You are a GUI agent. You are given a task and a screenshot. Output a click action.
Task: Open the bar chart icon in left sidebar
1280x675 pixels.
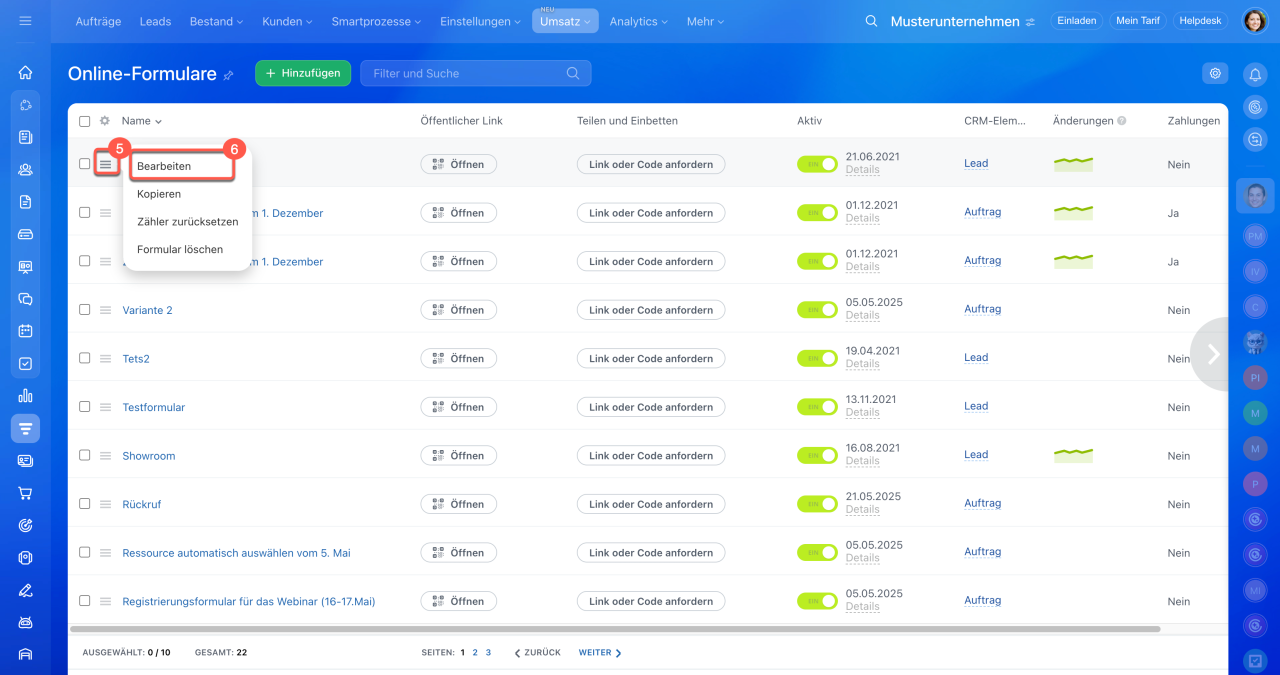[25, 396]
